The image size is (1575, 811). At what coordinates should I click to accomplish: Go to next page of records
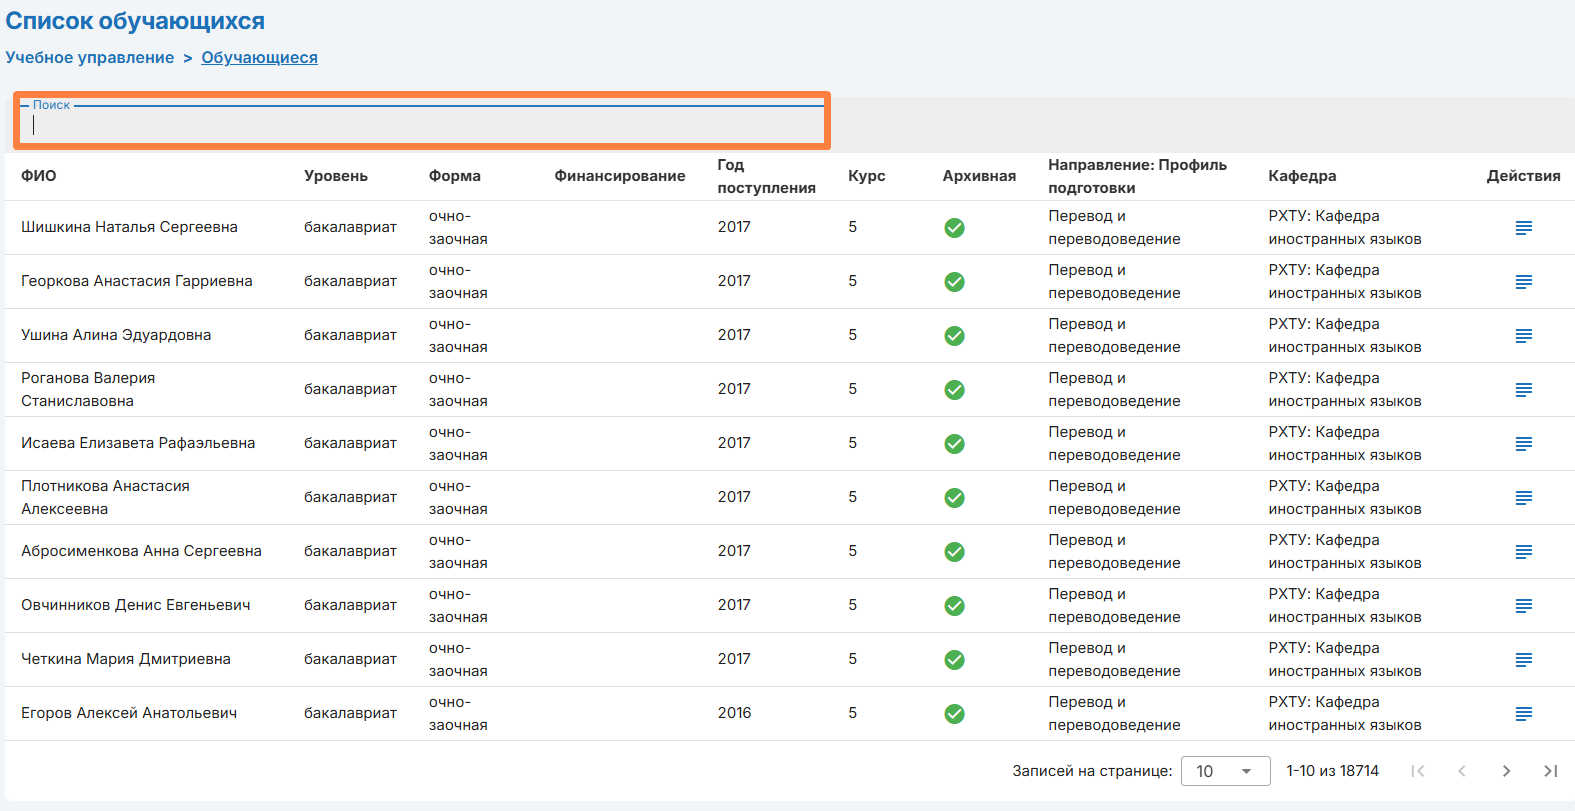coord(1506,771)
